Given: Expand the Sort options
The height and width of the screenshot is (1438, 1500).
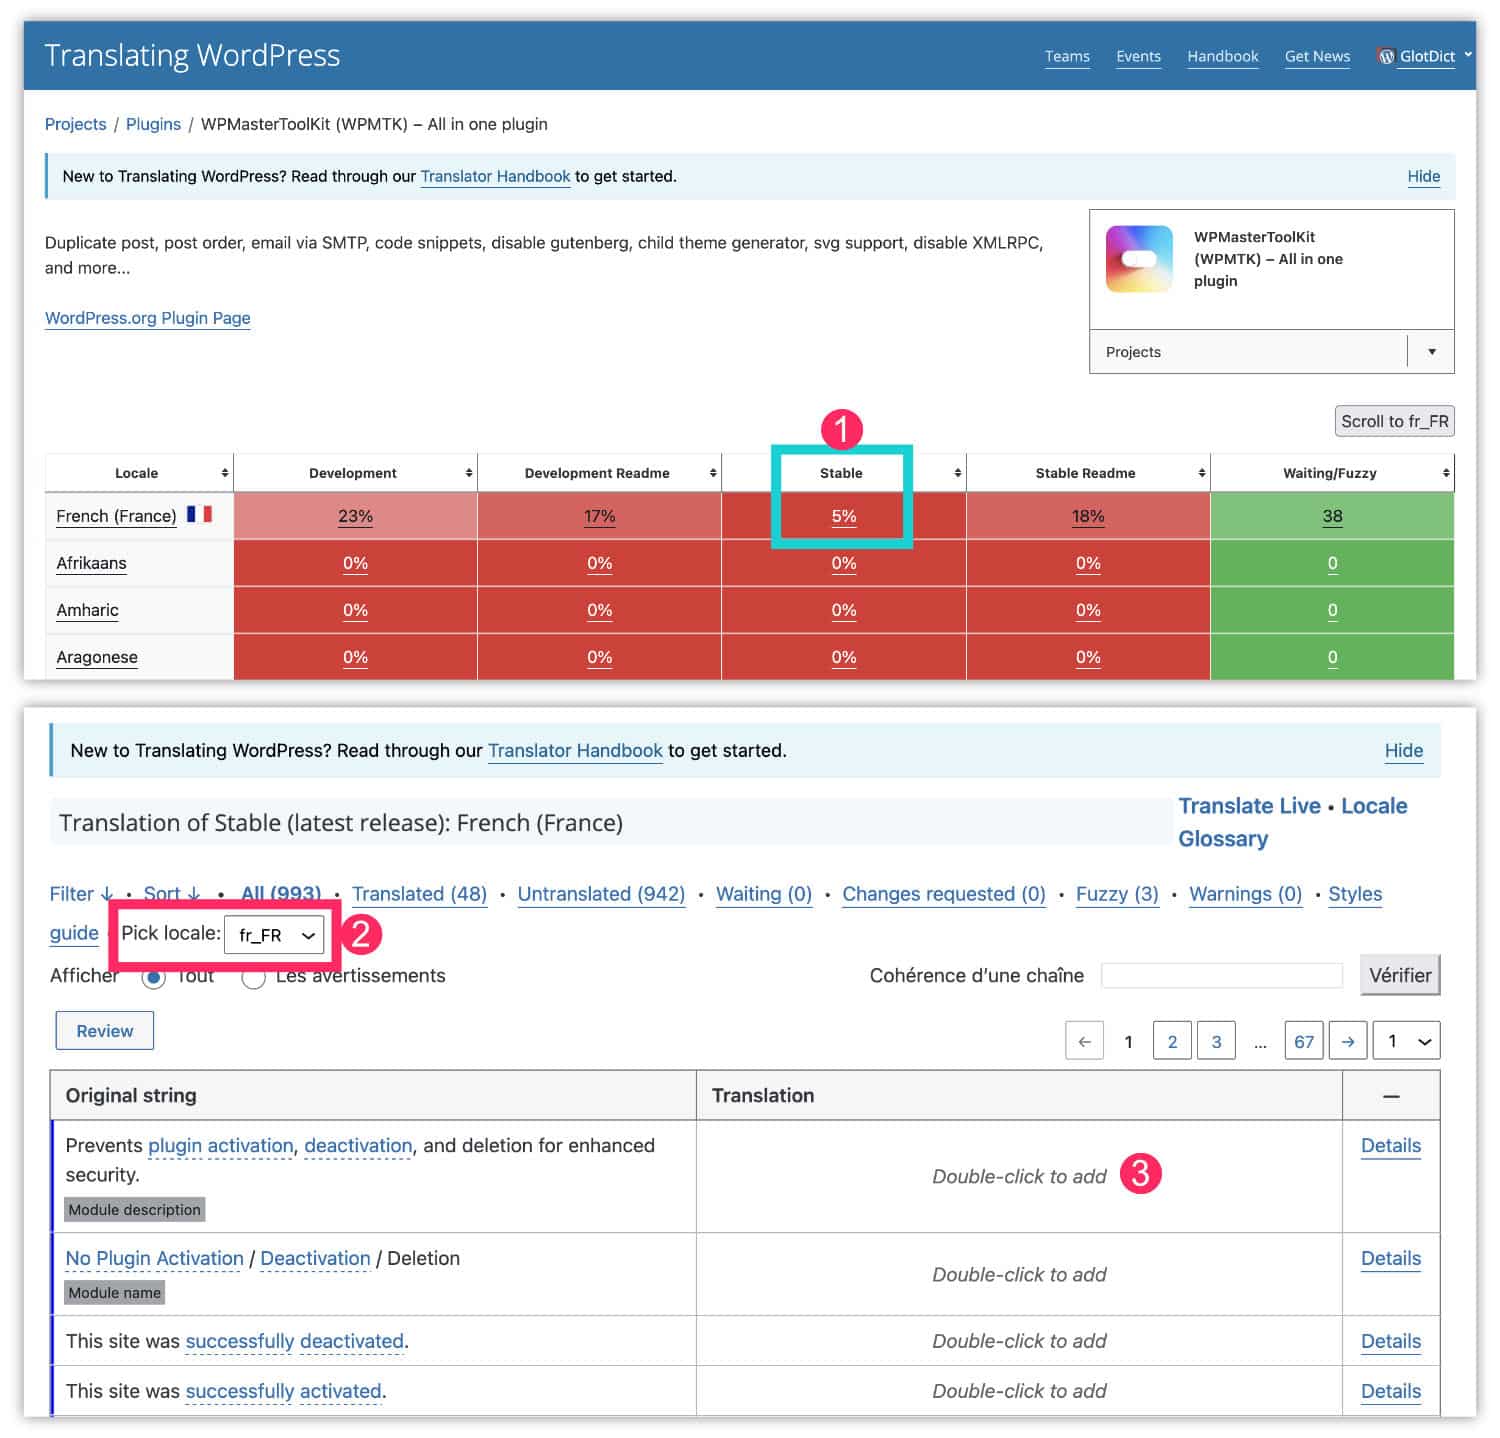Looking at the screenshot, I should (x=172, y=894).
